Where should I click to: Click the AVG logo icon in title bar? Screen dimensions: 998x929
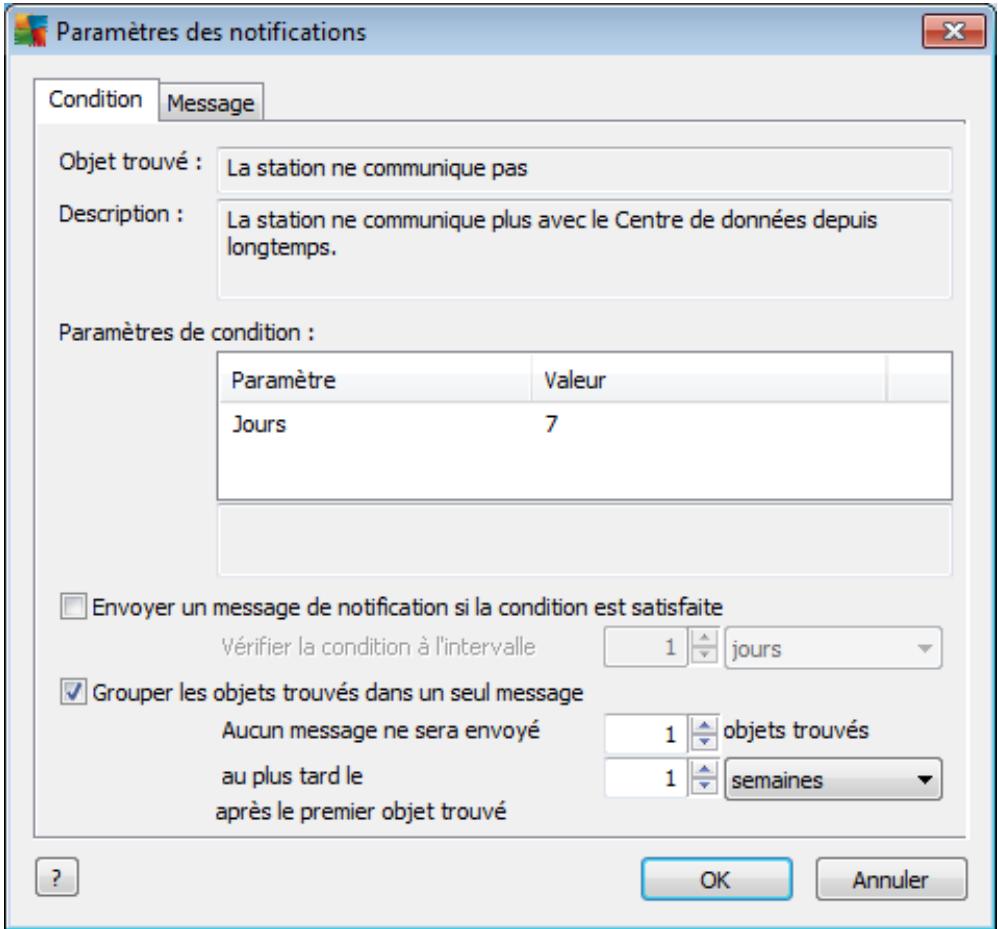31,31
